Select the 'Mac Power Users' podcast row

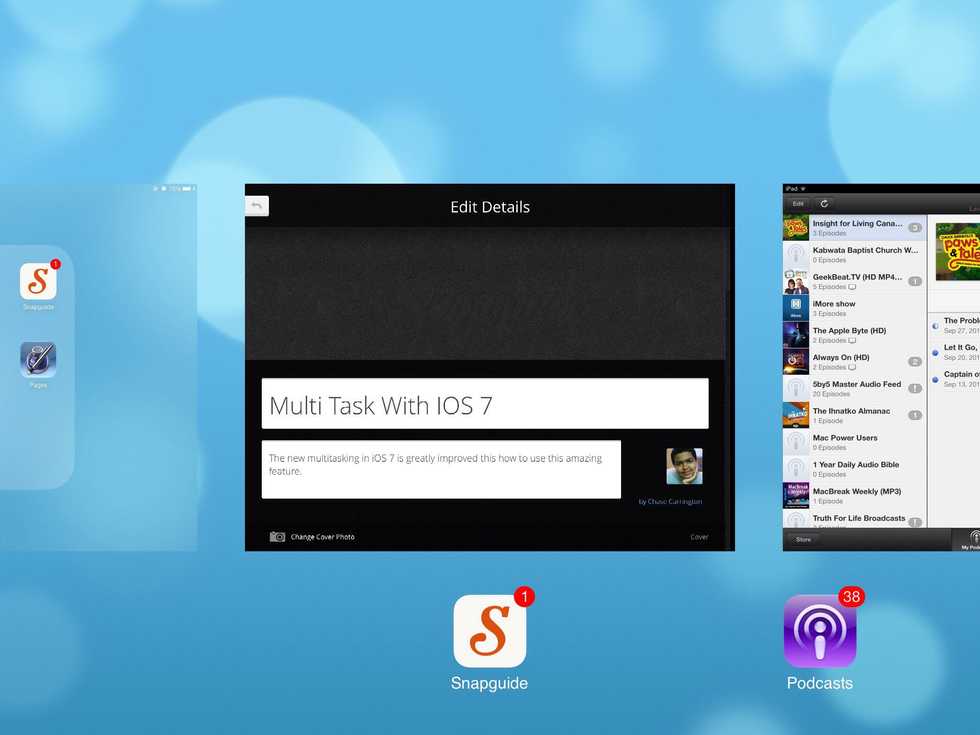tap(854, 442)
